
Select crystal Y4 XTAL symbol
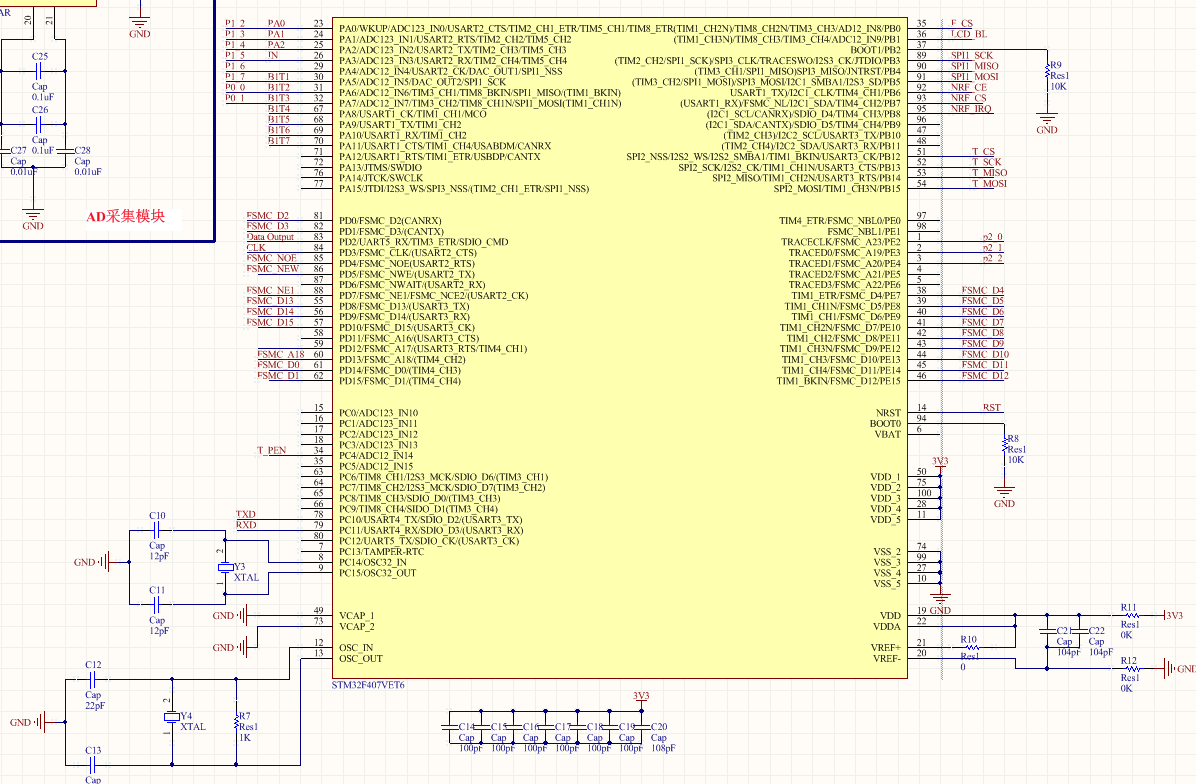172,717
